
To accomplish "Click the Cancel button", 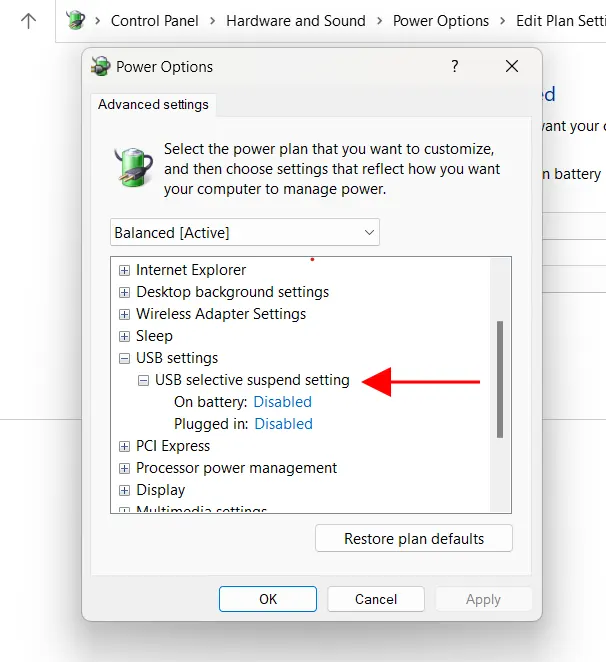I will [376, 599].
